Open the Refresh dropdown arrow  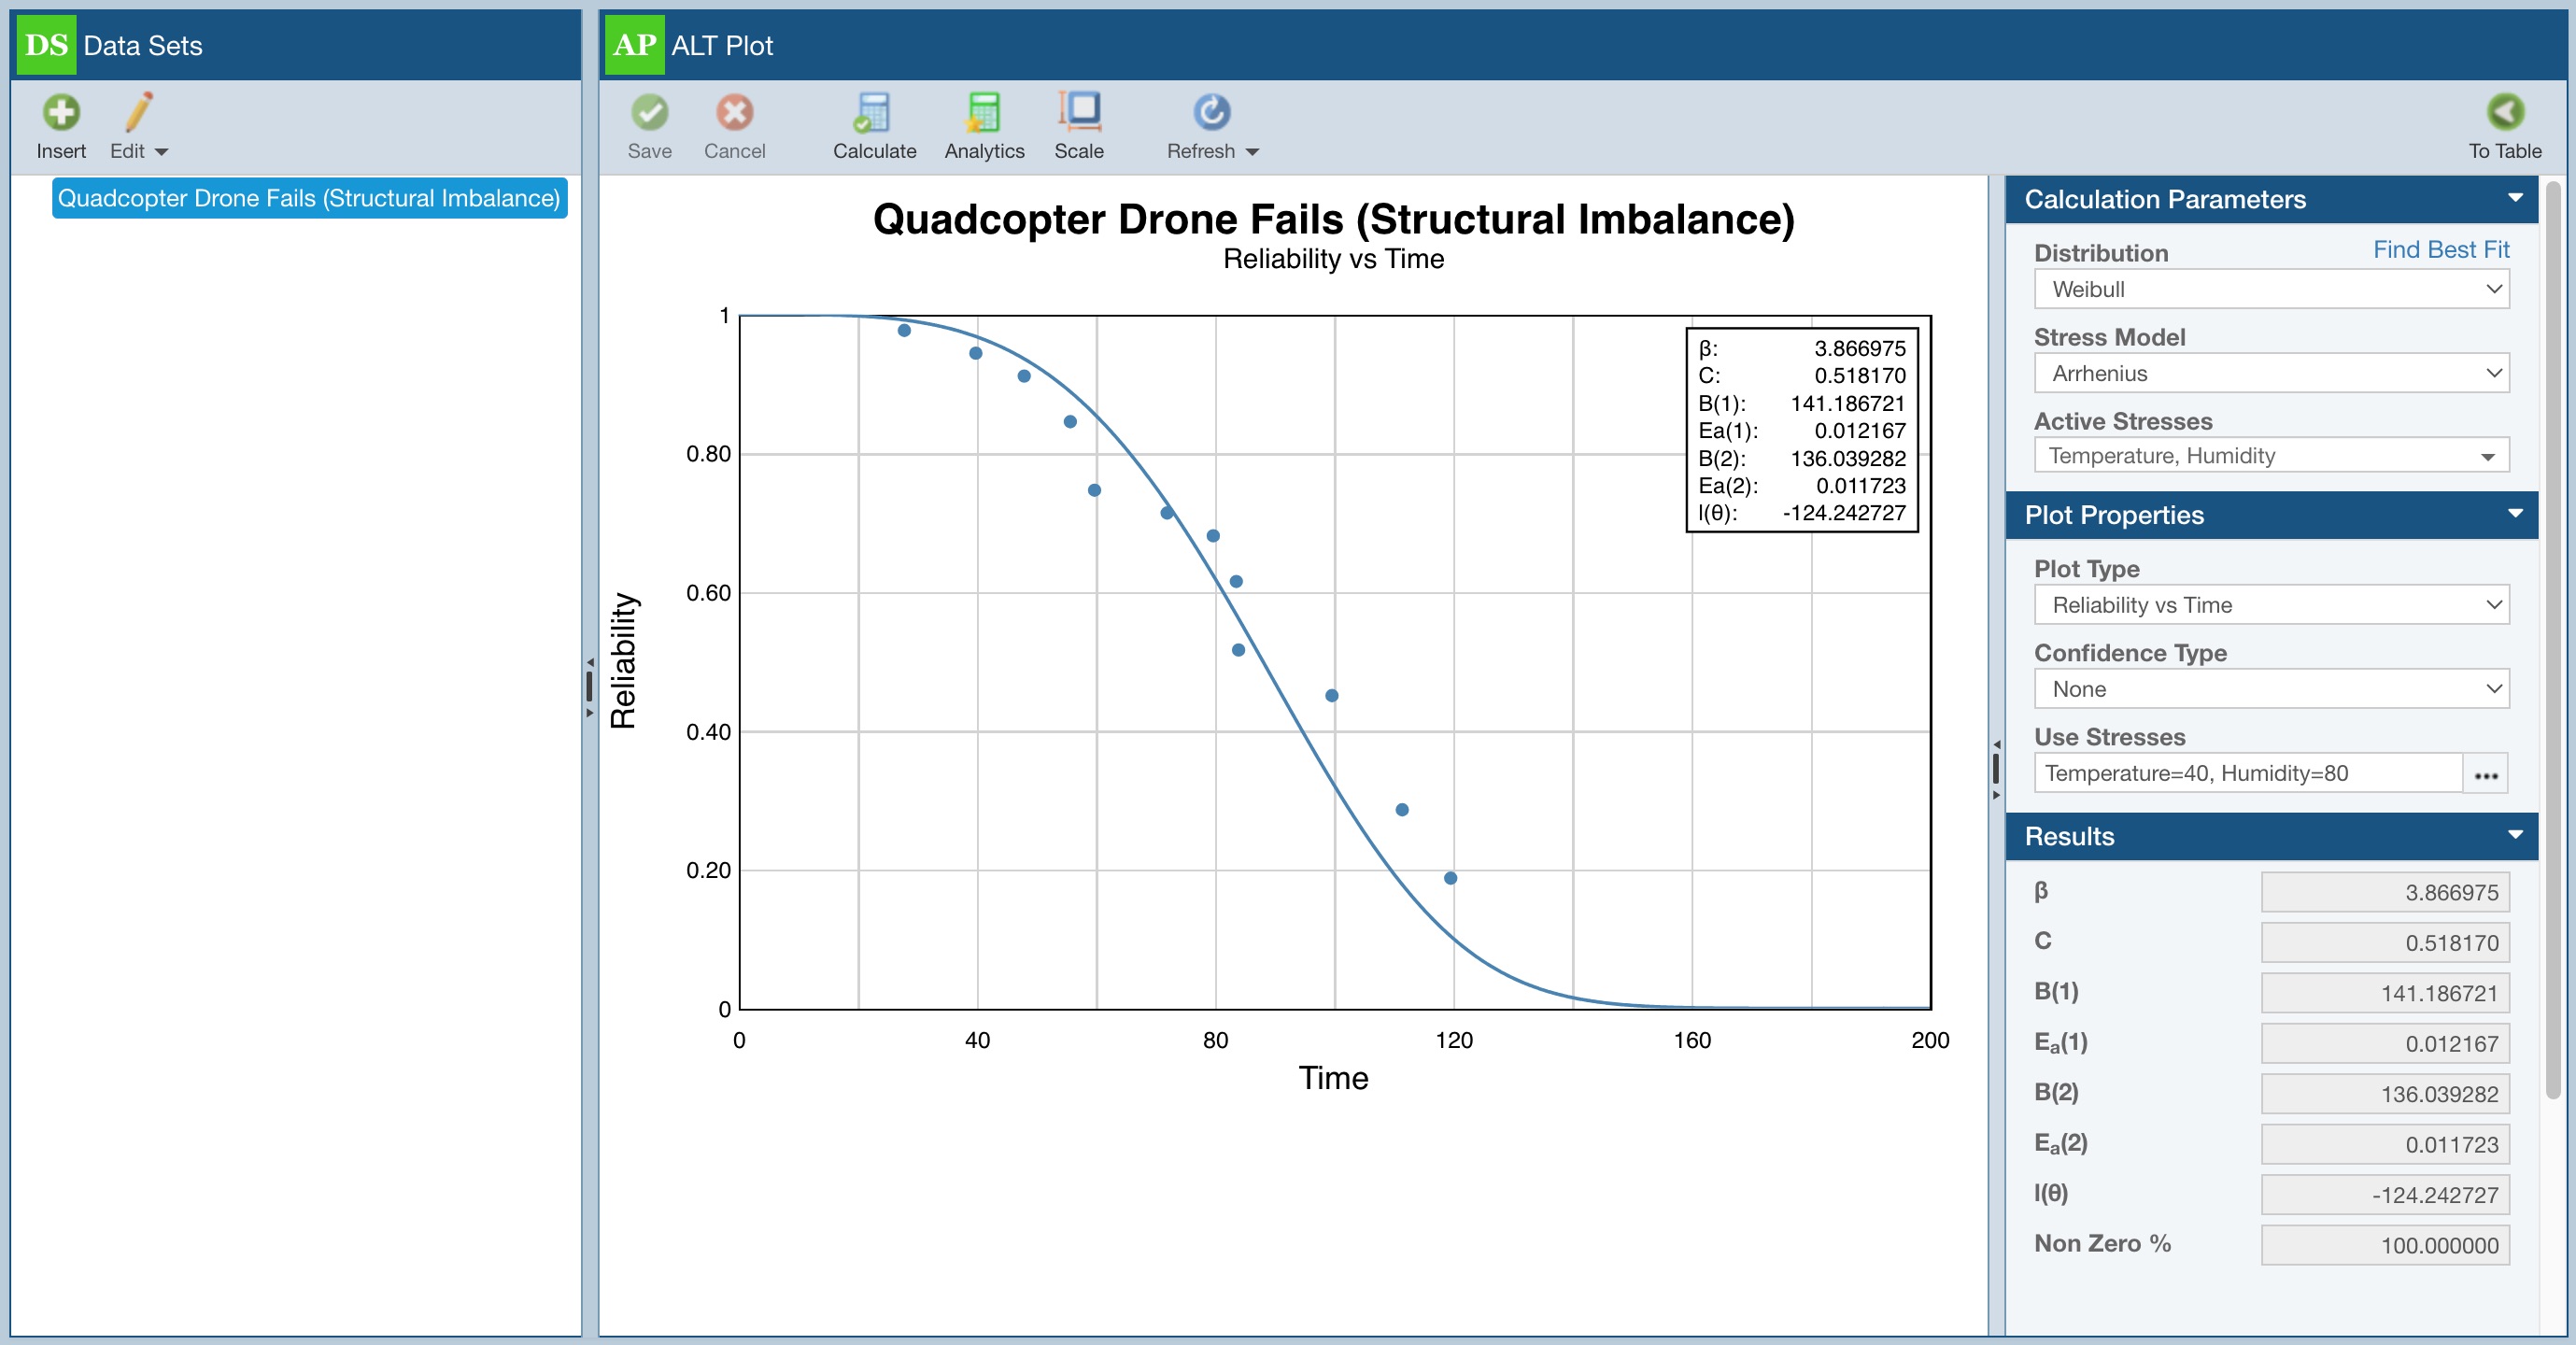(x=1252, y=152)
